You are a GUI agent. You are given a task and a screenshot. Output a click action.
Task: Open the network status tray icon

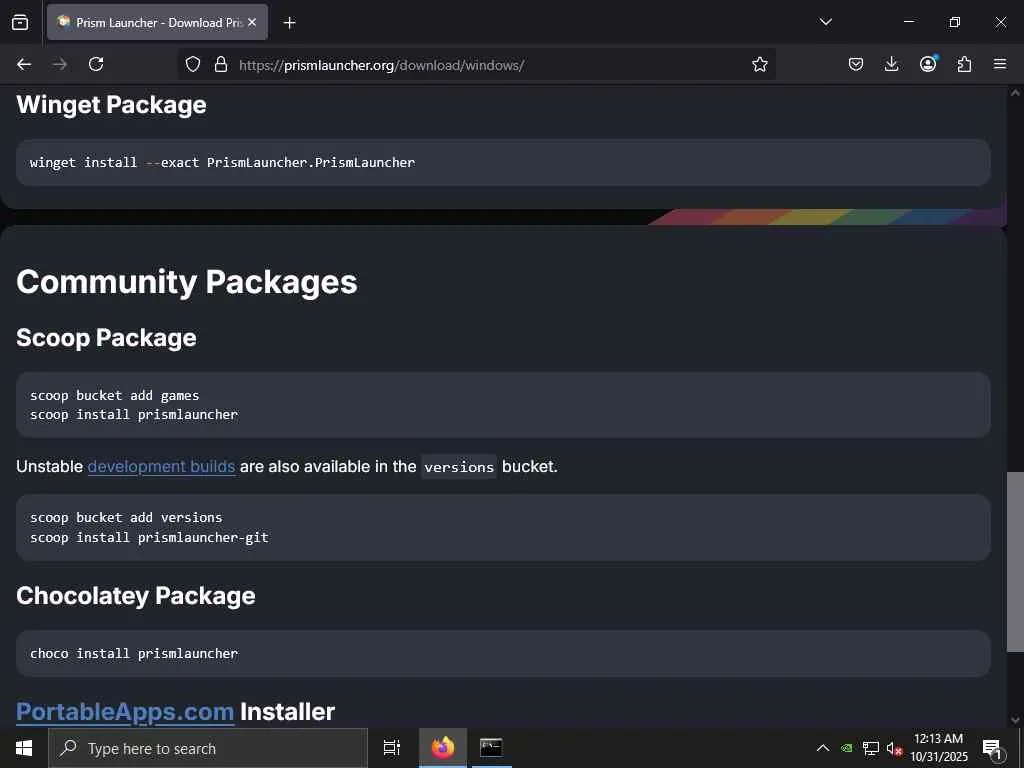pos(871,748)
